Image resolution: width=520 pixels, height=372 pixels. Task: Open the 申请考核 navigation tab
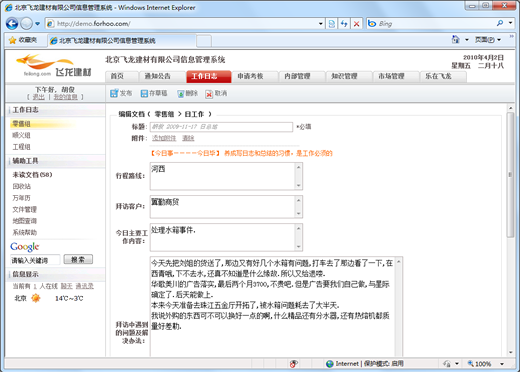pyautogui.click(x=255, y=76)
